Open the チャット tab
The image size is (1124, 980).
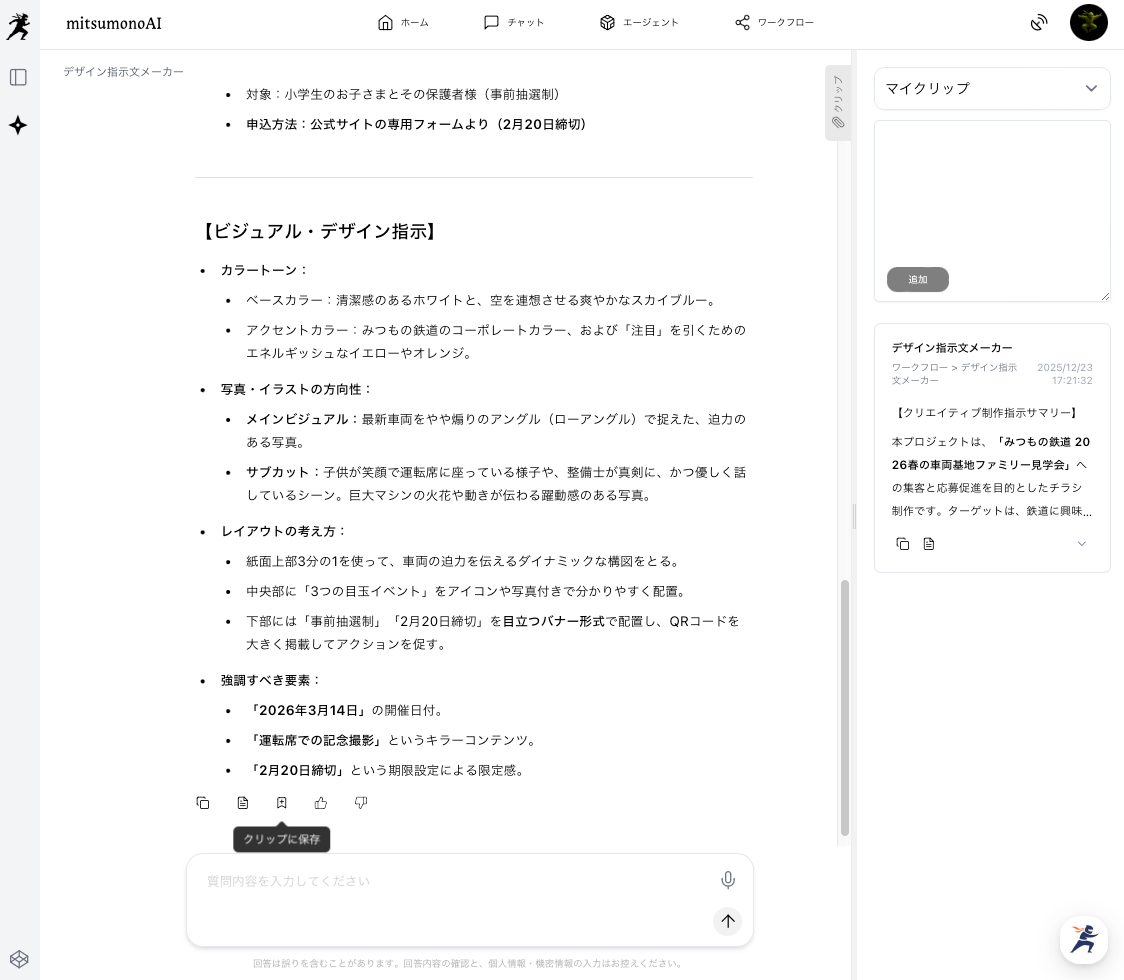[514, 23]
